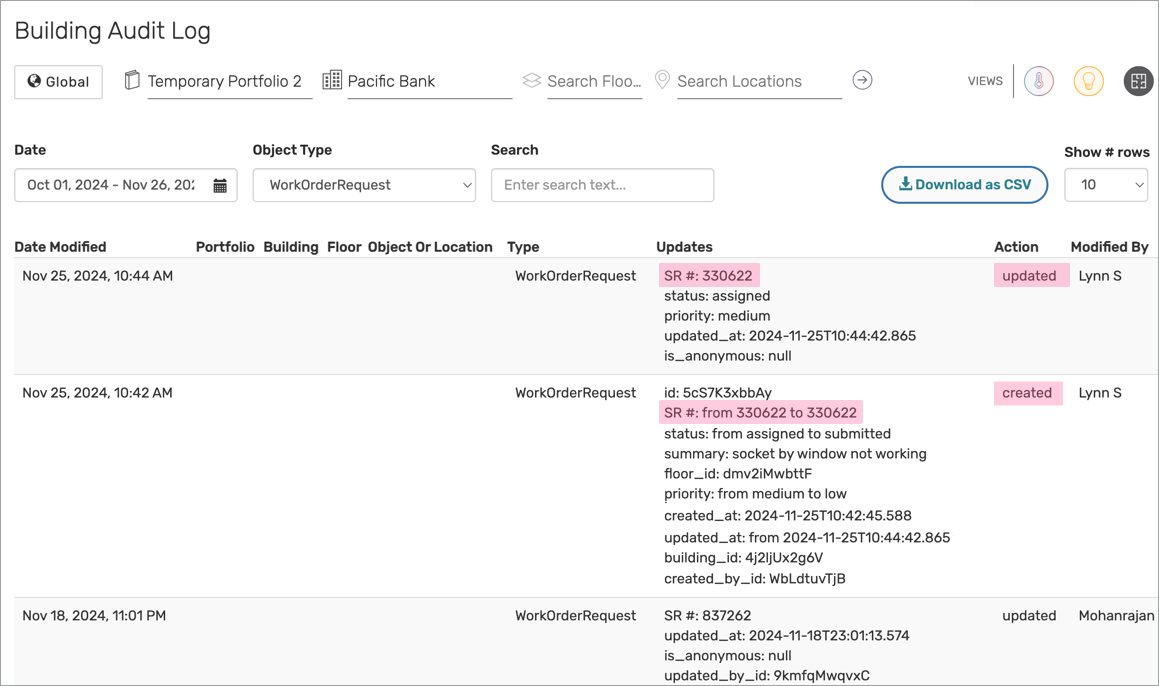This screenshot has width=1159, height=686.
Task: Click the Floor column header
Action: [x=344, y=247]
